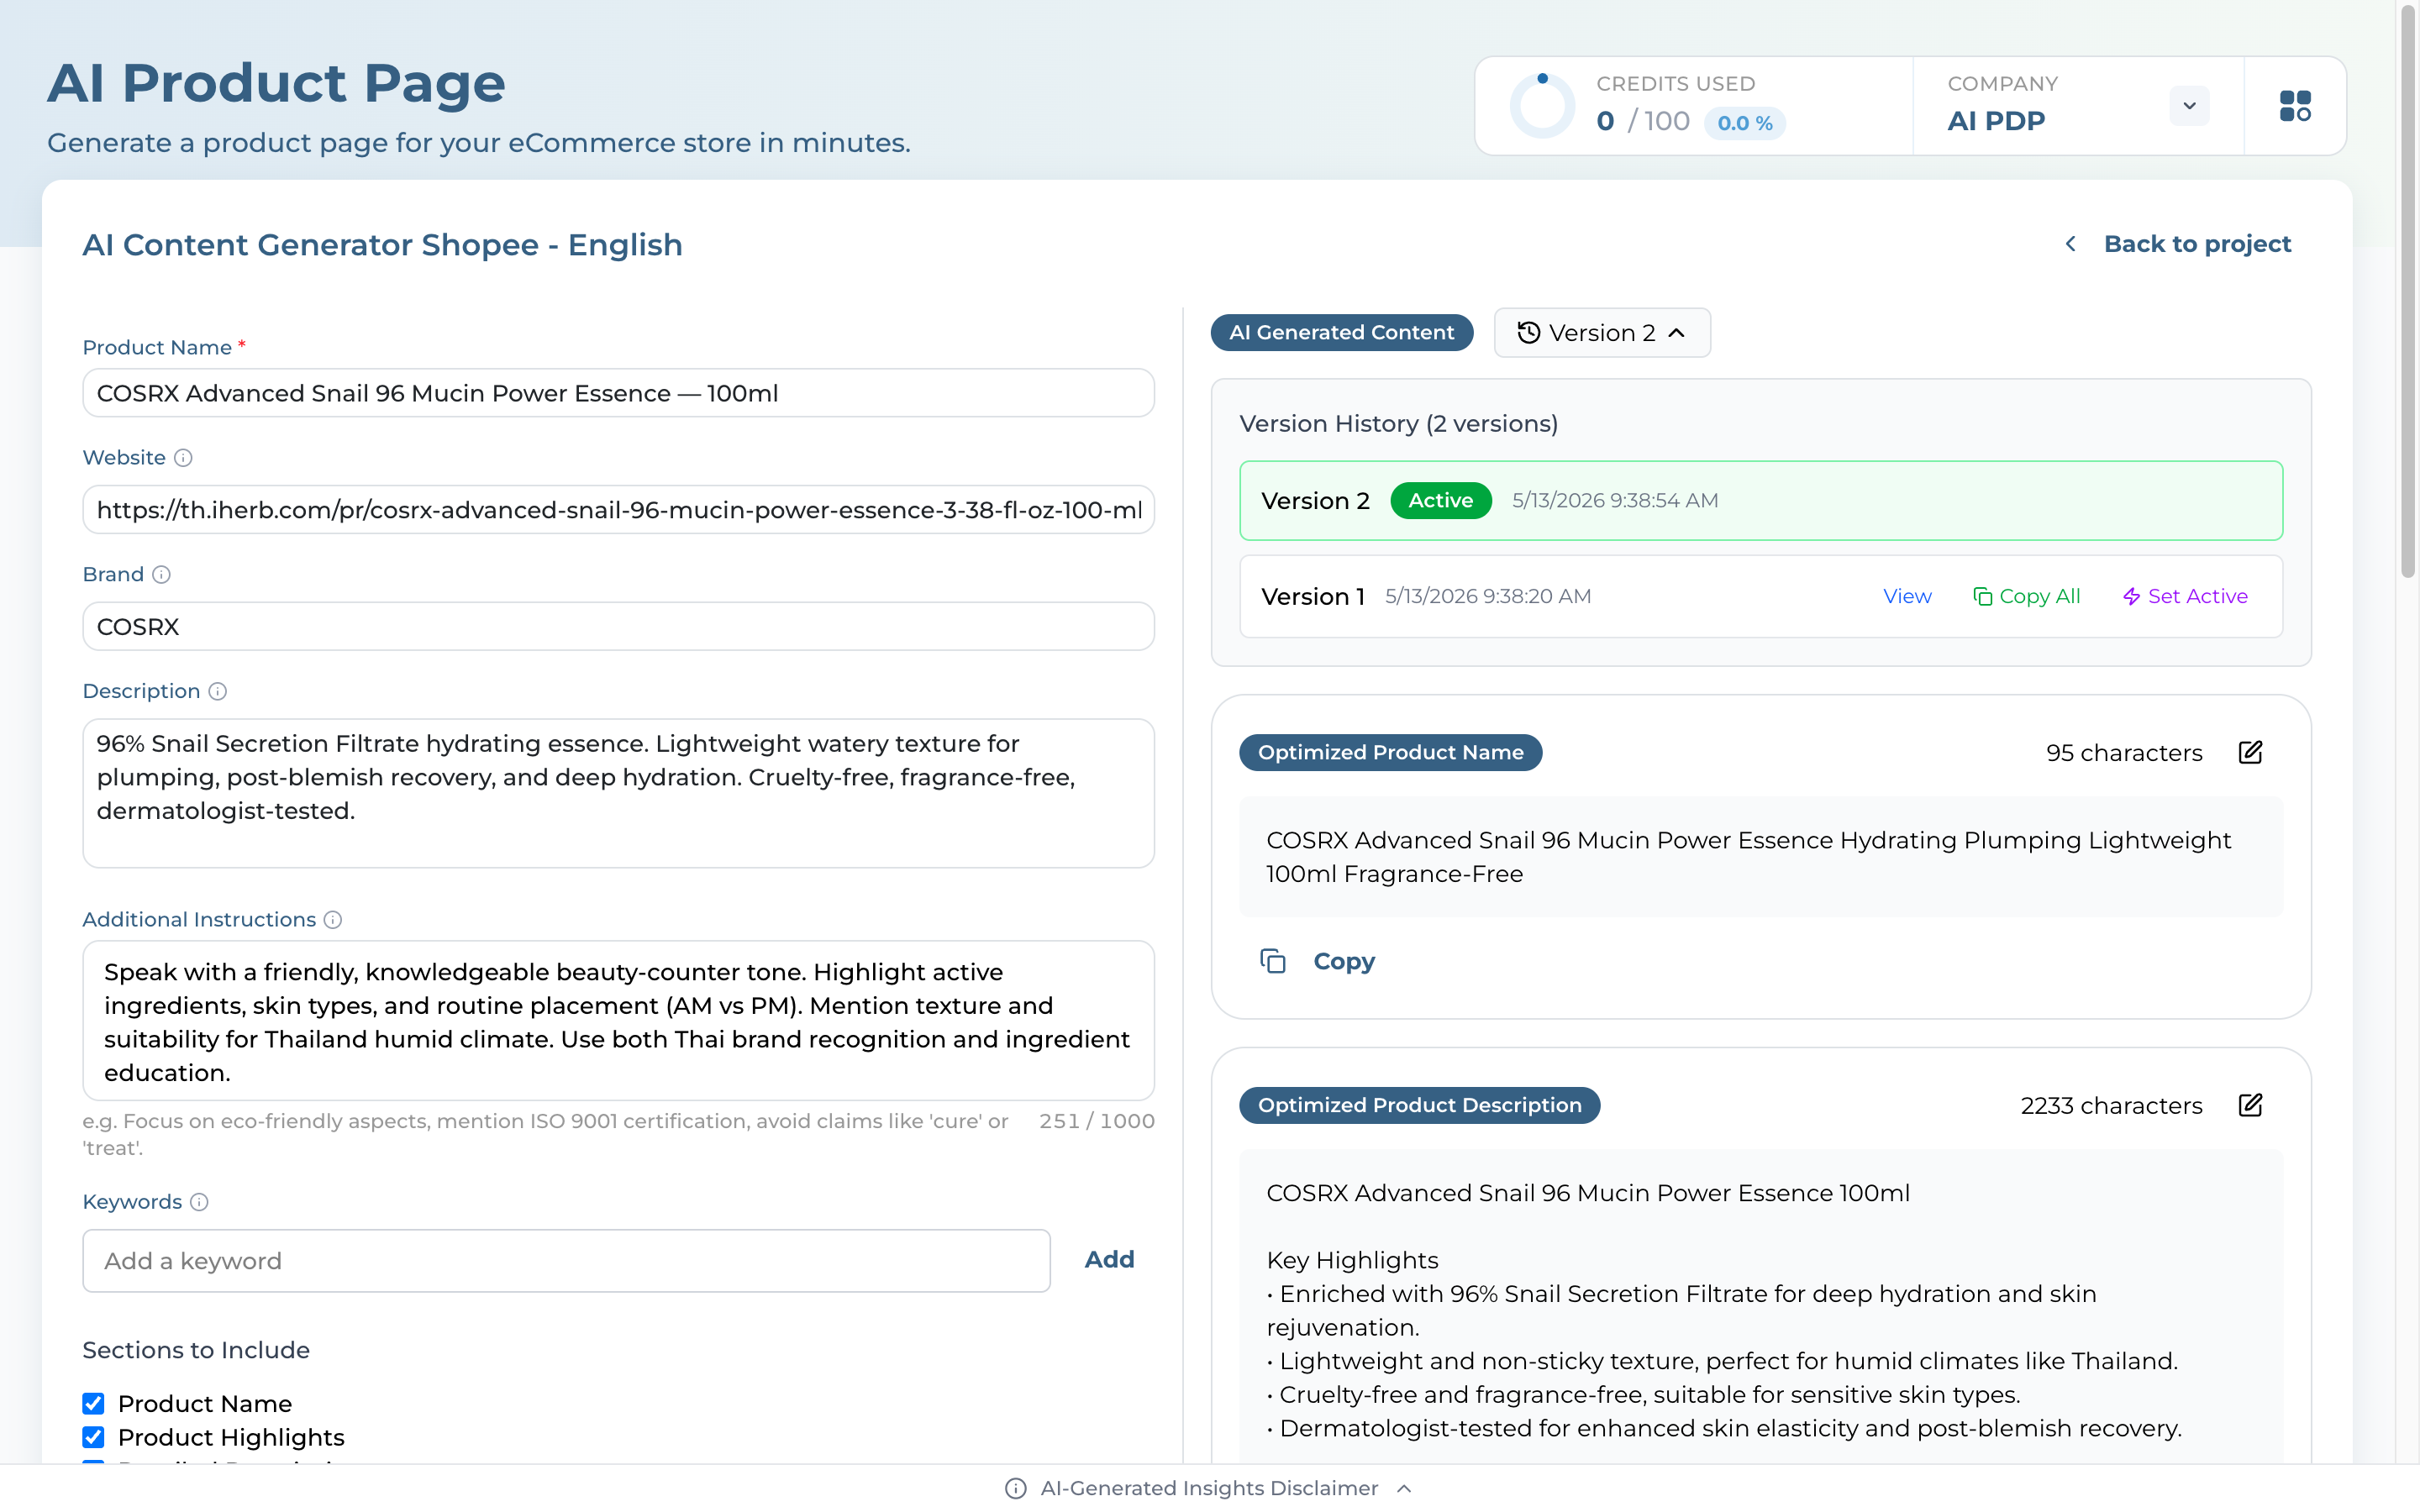Click the 95 characters count
Screen dimensions: 2420x1512
click(2124, 753)
